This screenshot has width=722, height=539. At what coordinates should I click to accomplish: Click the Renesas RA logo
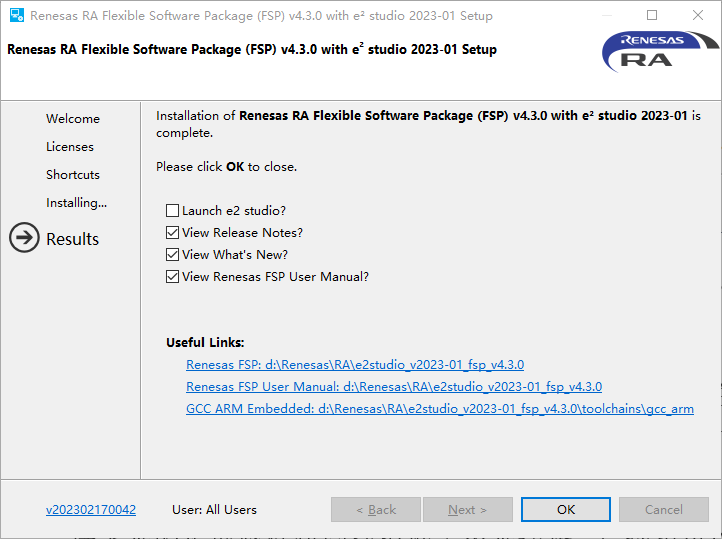point(660,52)
